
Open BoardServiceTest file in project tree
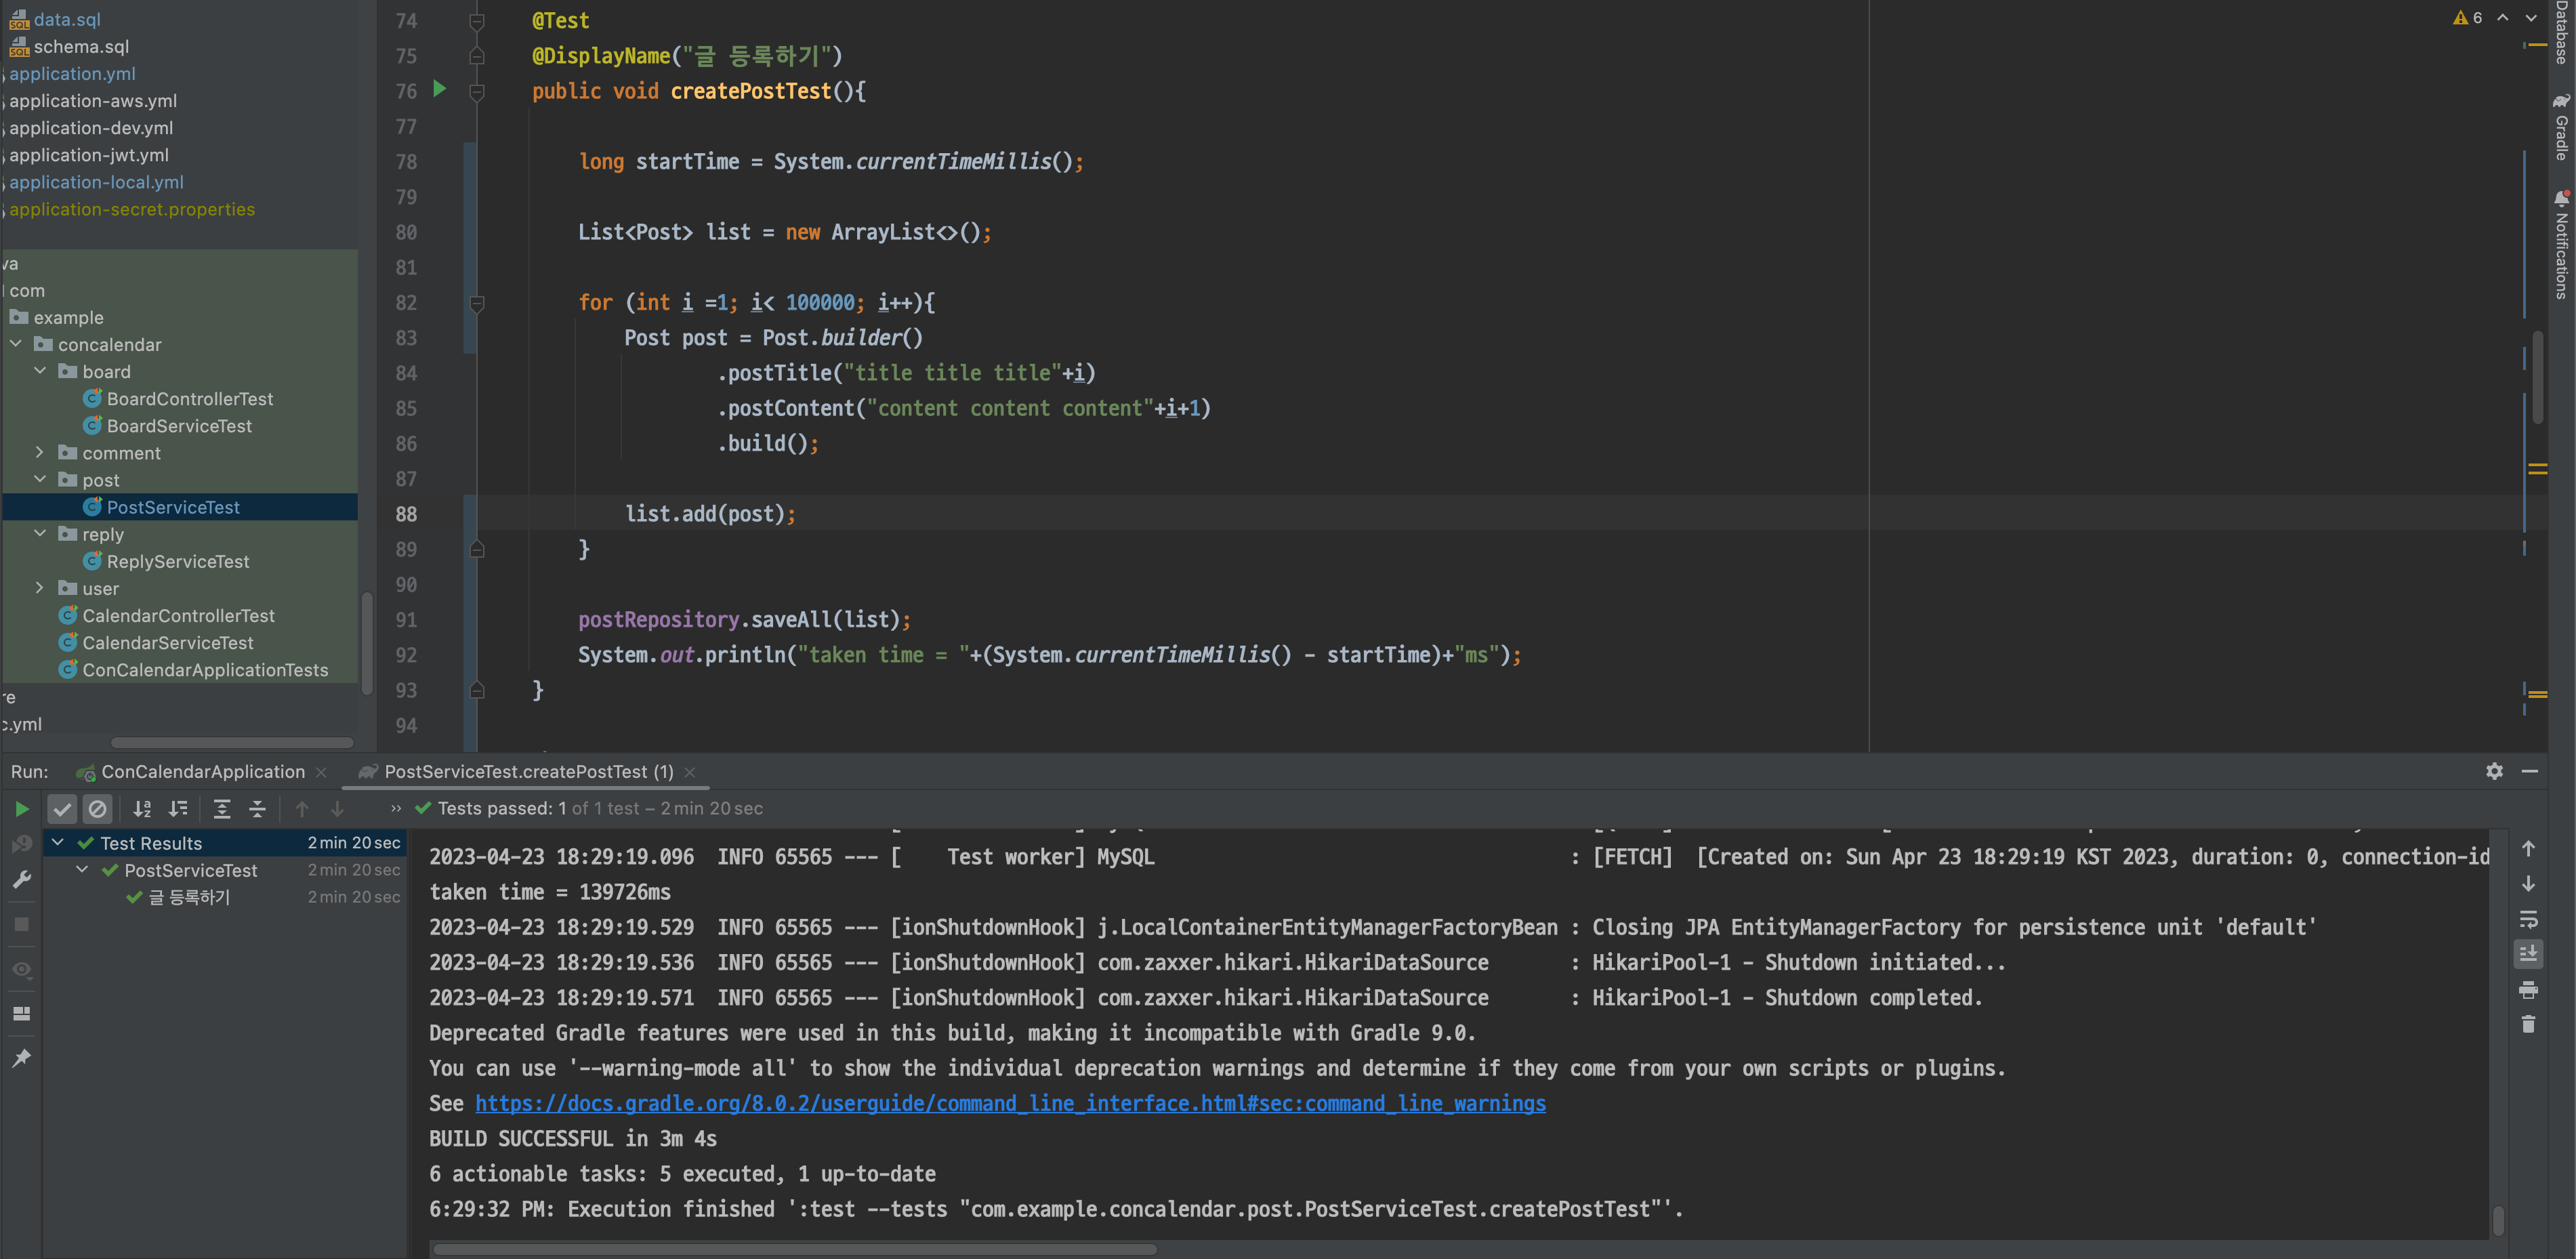coord(179,425)
